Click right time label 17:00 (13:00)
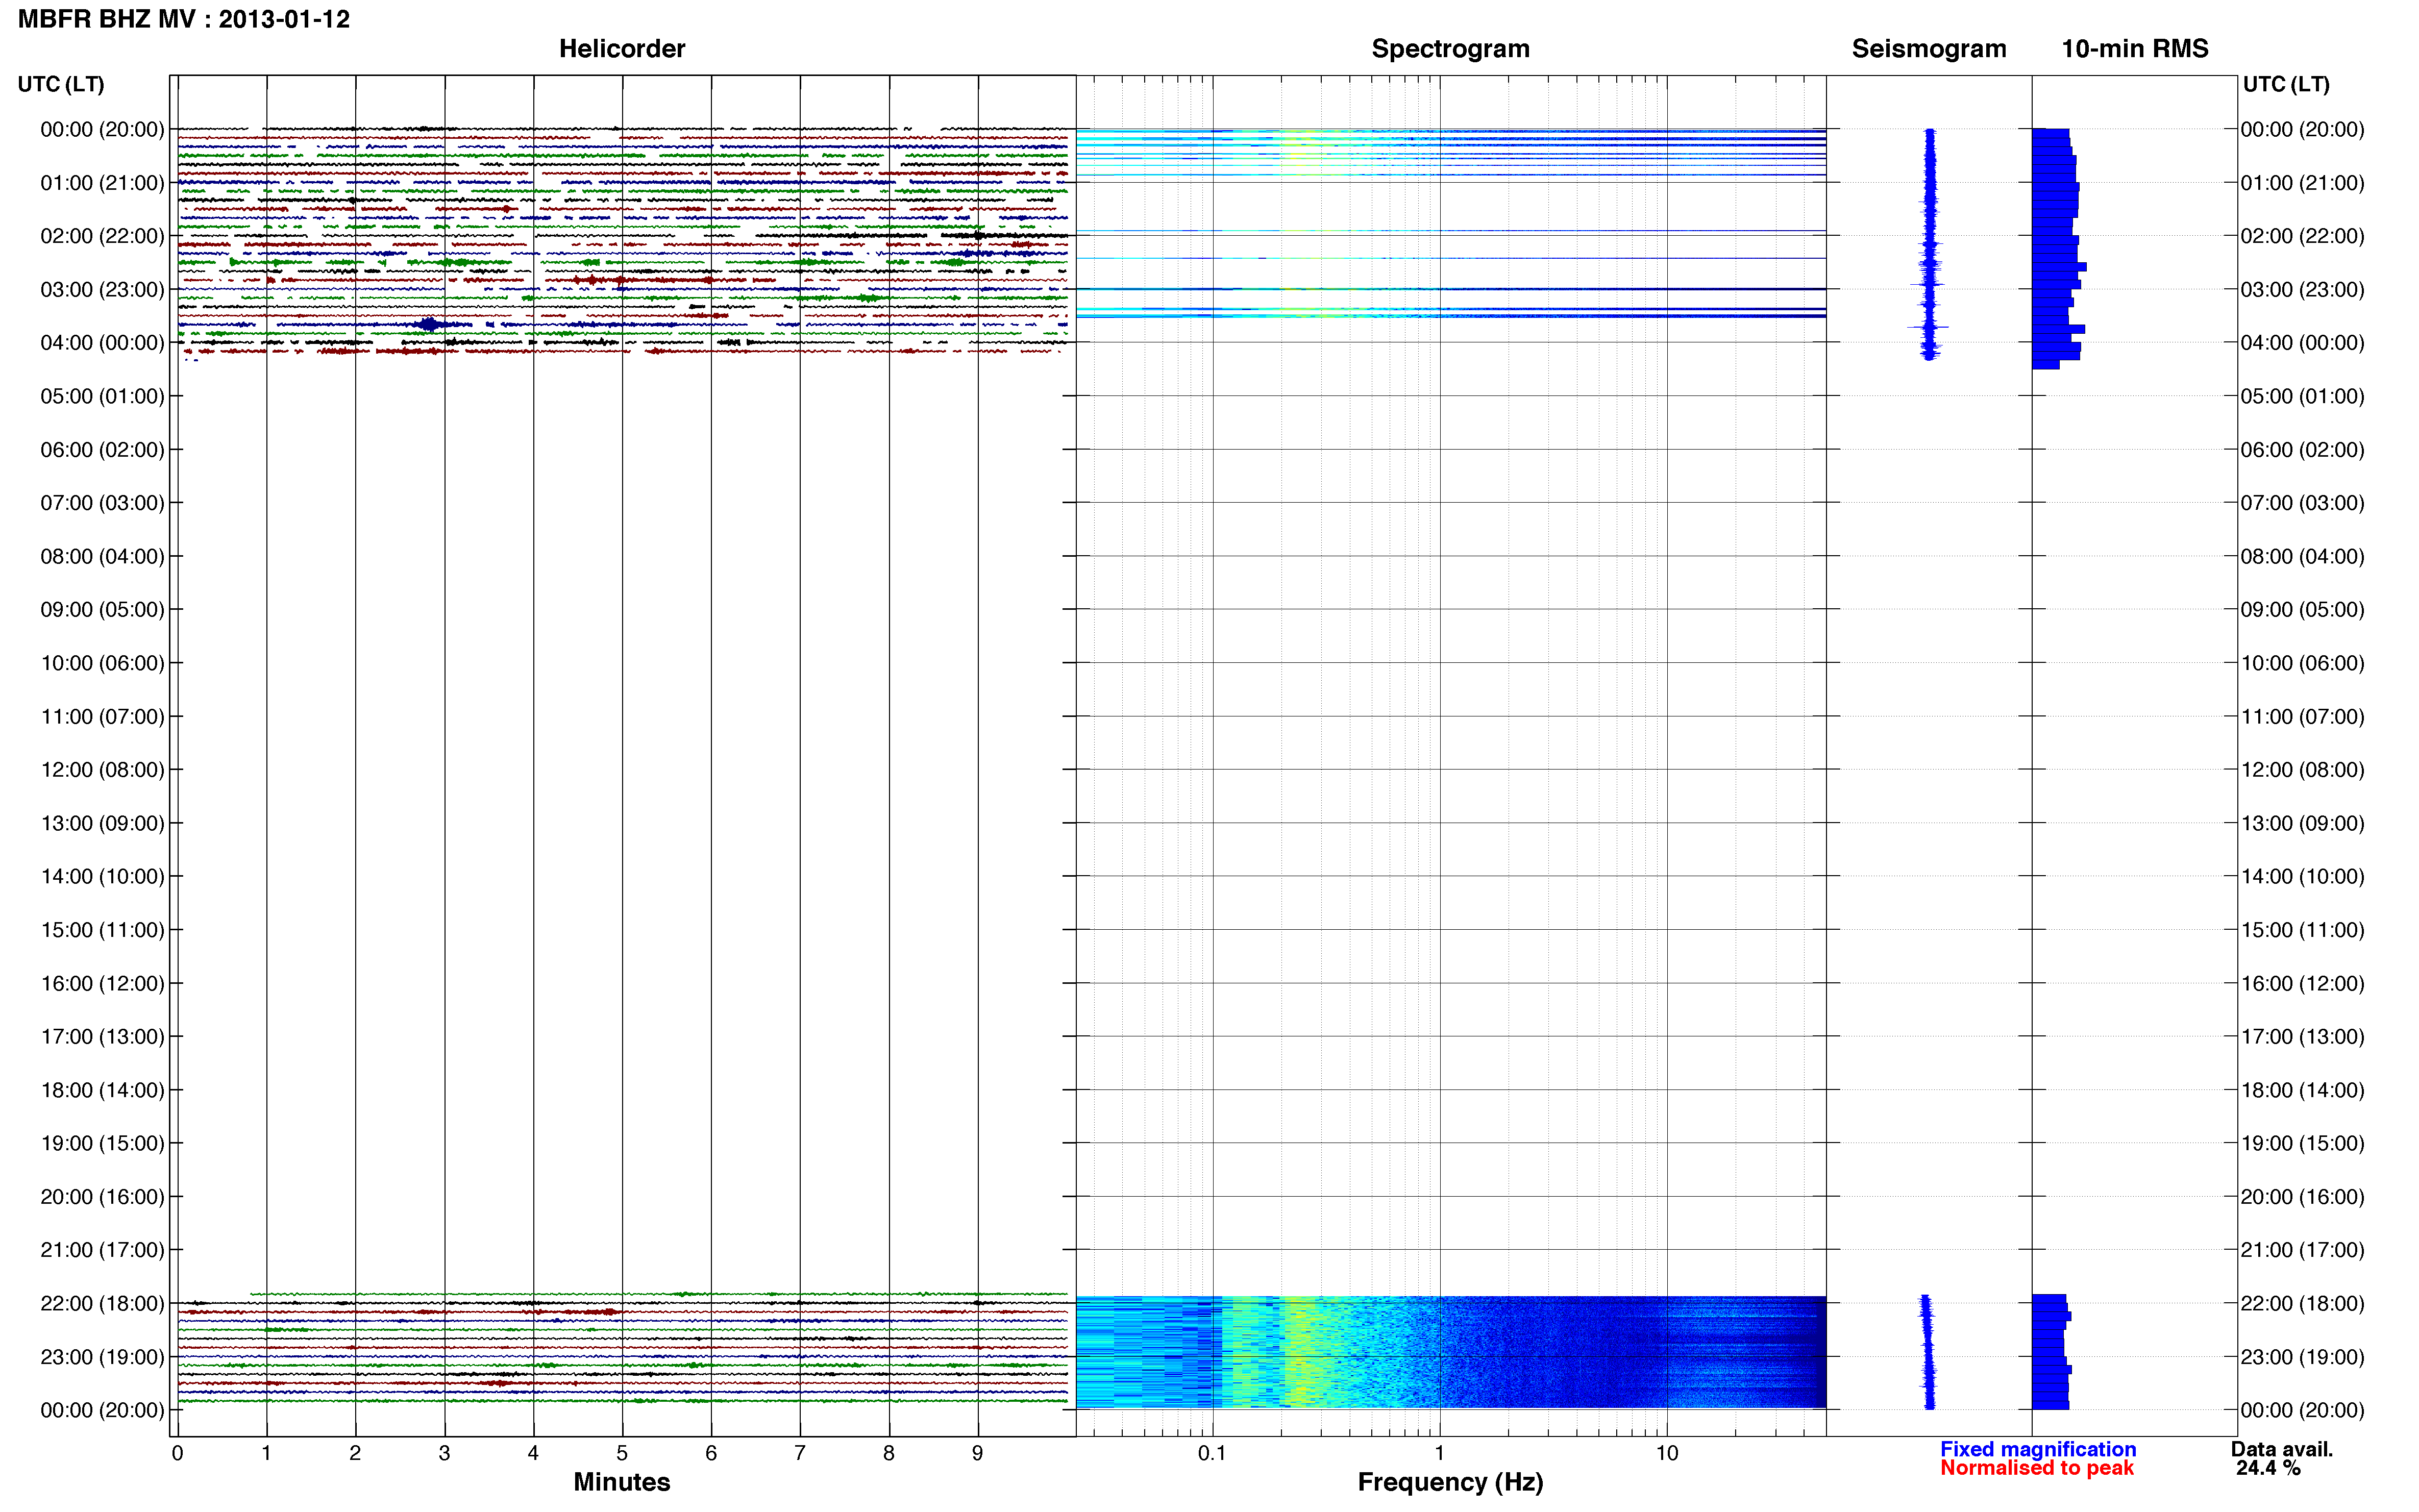Viewport: 2419px width, 1512px height. tap(2302, 1036)
